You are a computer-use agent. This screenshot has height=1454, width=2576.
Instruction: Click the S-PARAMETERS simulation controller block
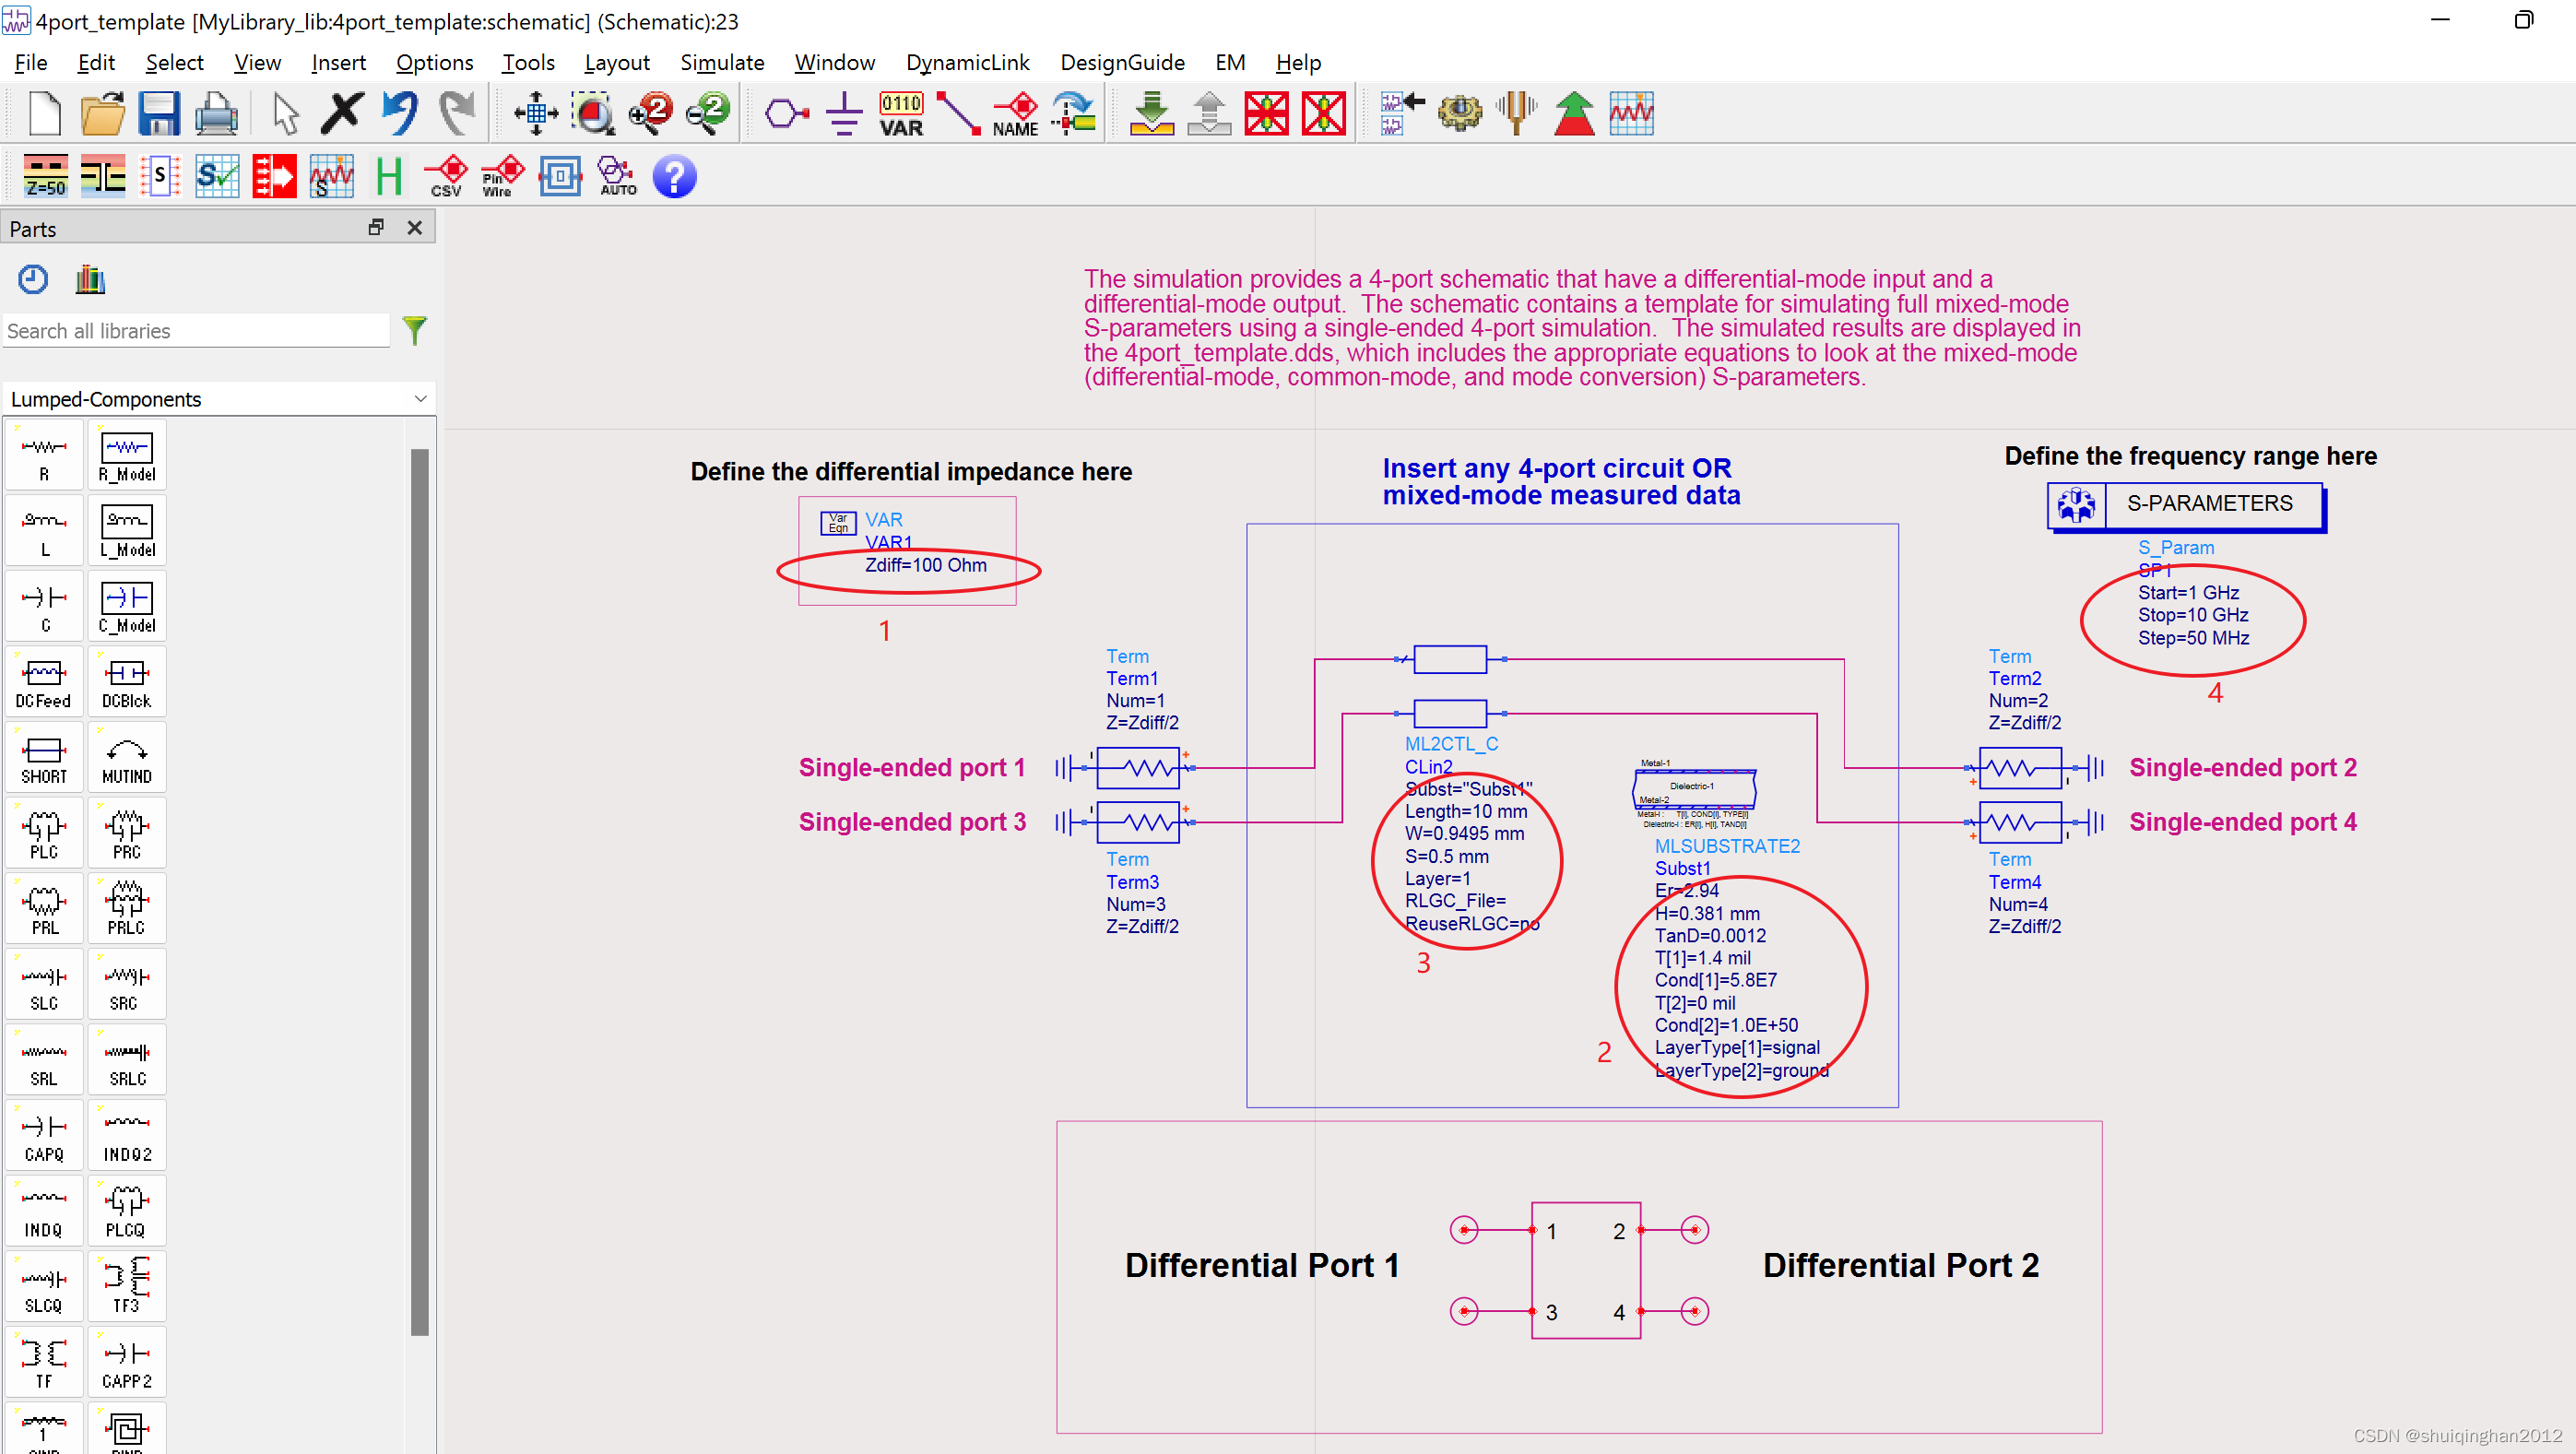pyautogui.click(x=2185, y=505)
